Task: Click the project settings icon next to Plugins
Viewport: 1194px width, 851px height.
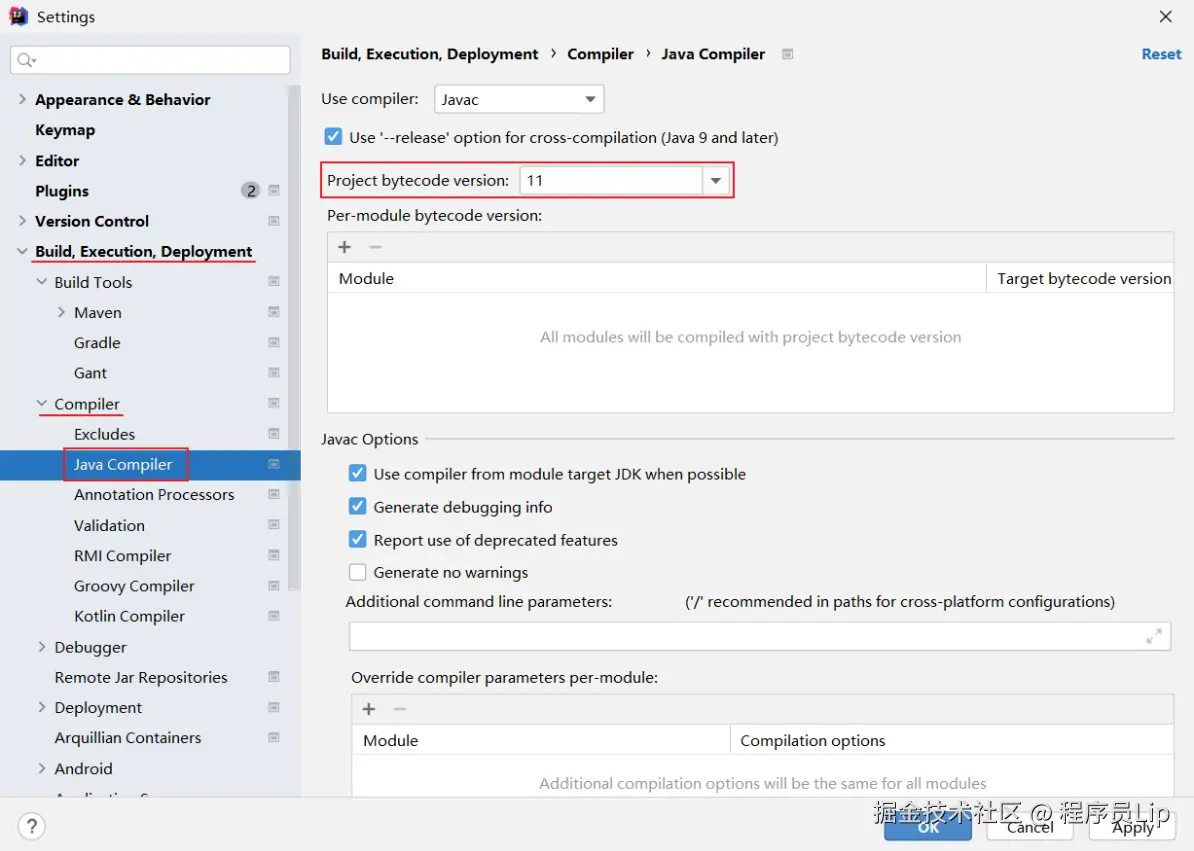Action: [x=274, y=190]
